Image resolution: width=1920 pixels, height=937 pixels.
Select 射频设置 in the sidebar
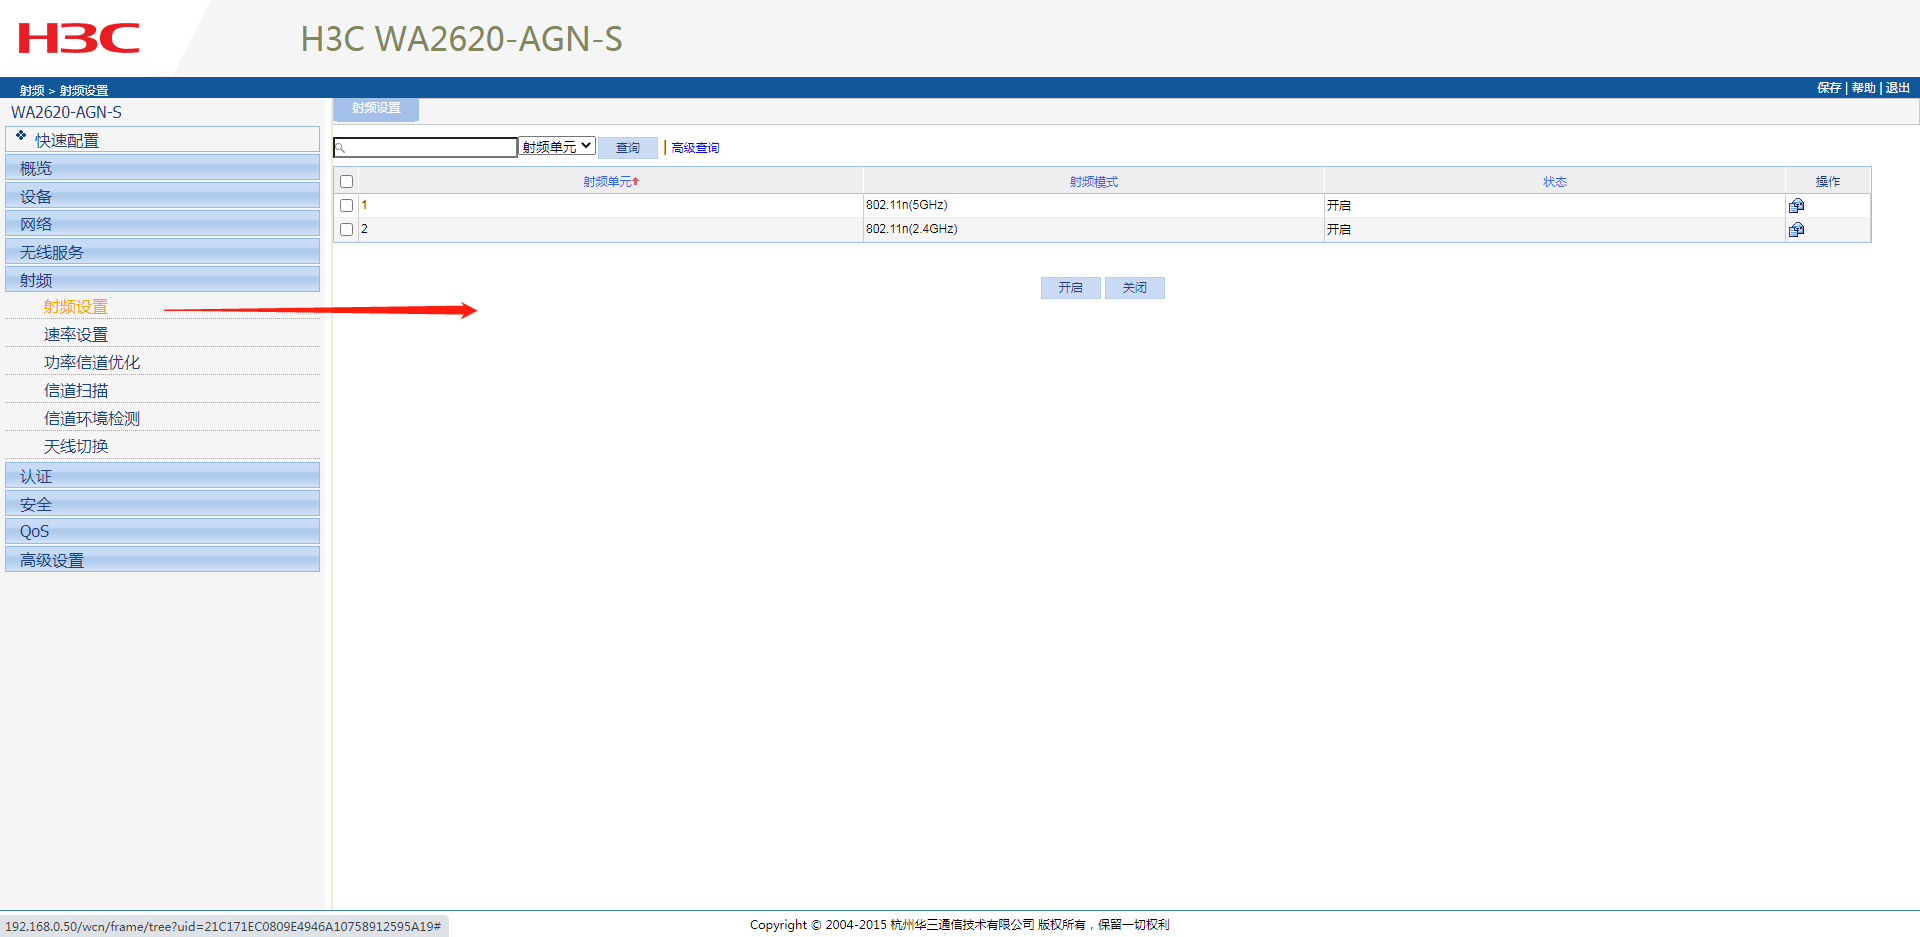pyautogui.click(x=76, y=307)
